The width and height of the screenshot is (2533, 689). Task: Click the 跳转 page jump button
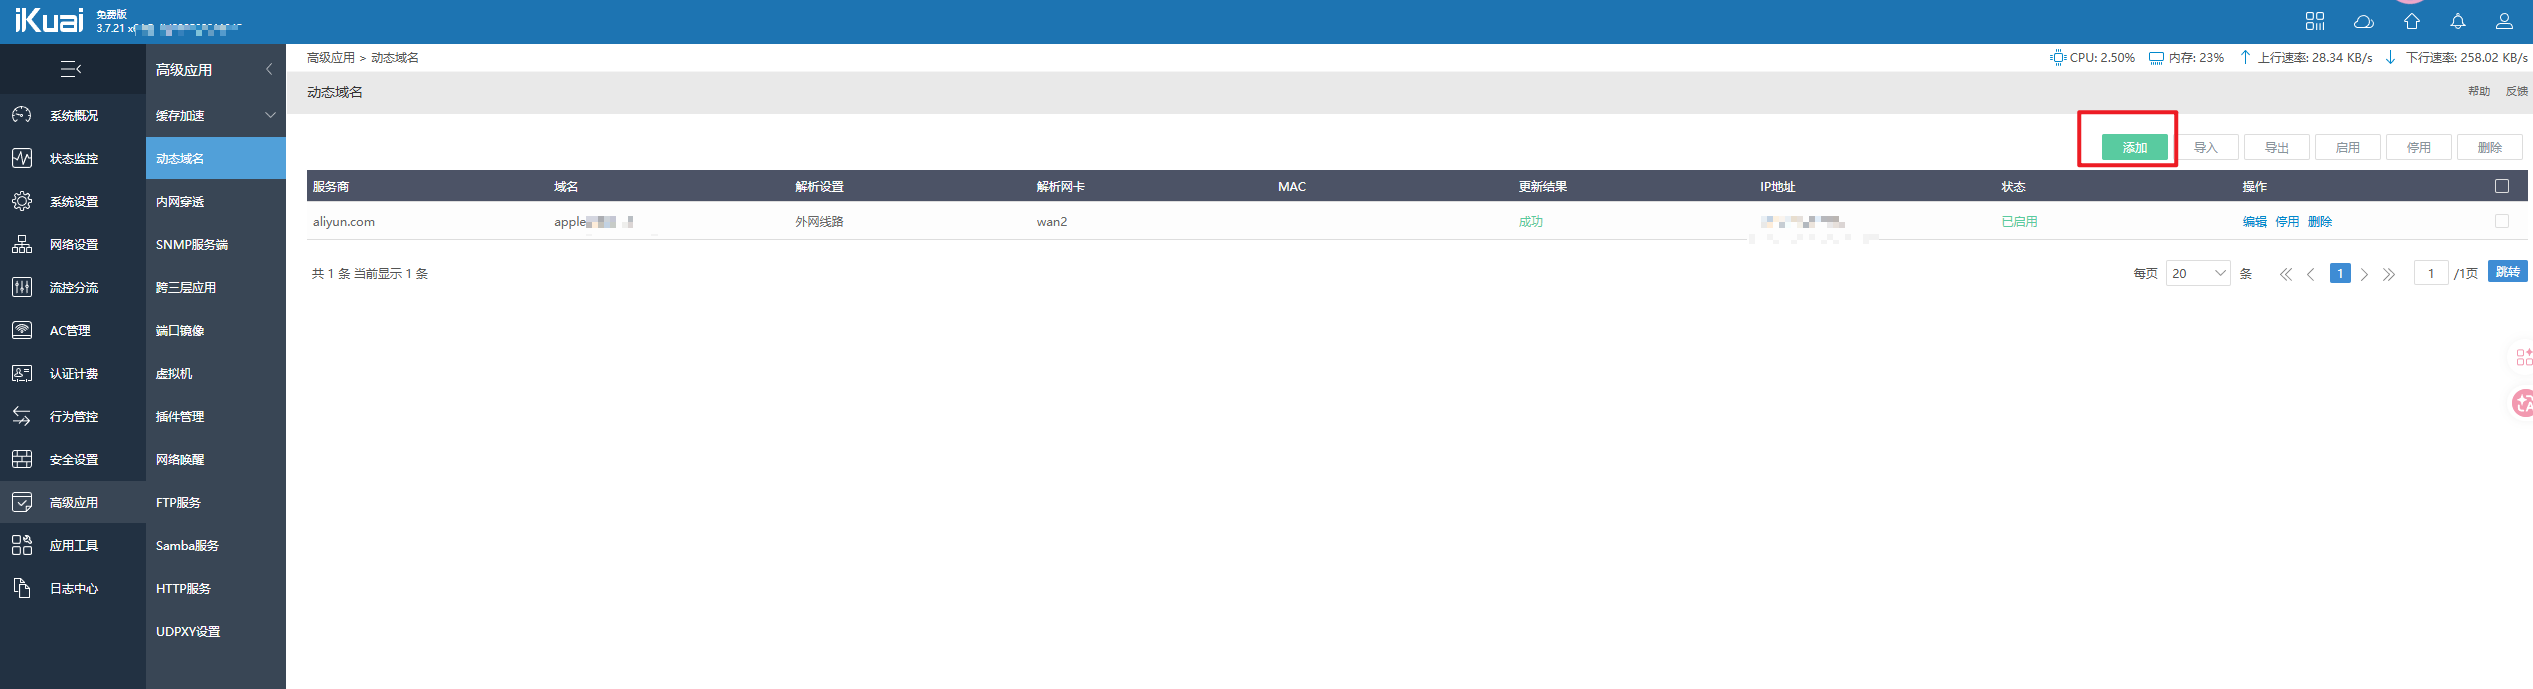(2507, 272)
